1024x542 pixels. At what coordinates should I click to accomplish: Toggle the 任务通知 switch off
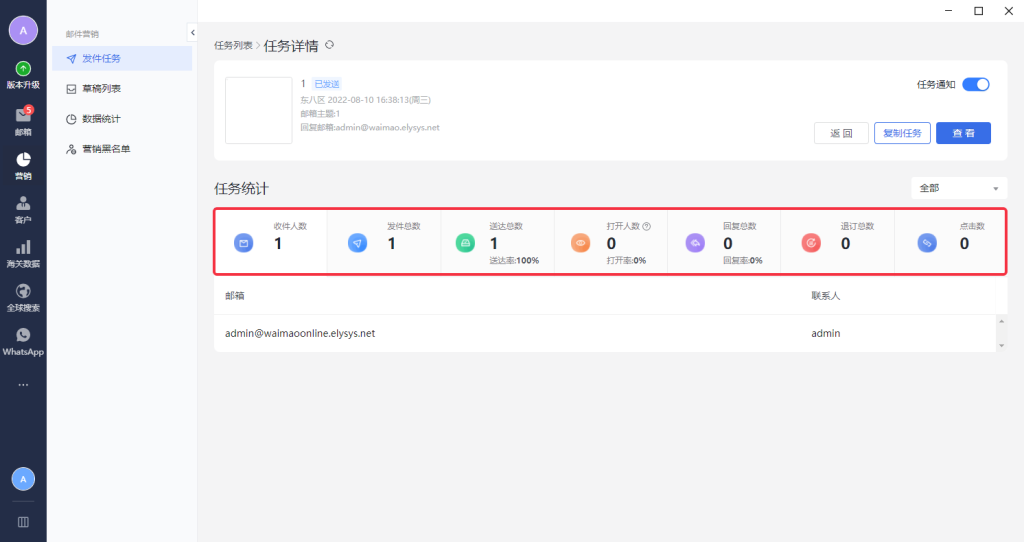[975, 85]
